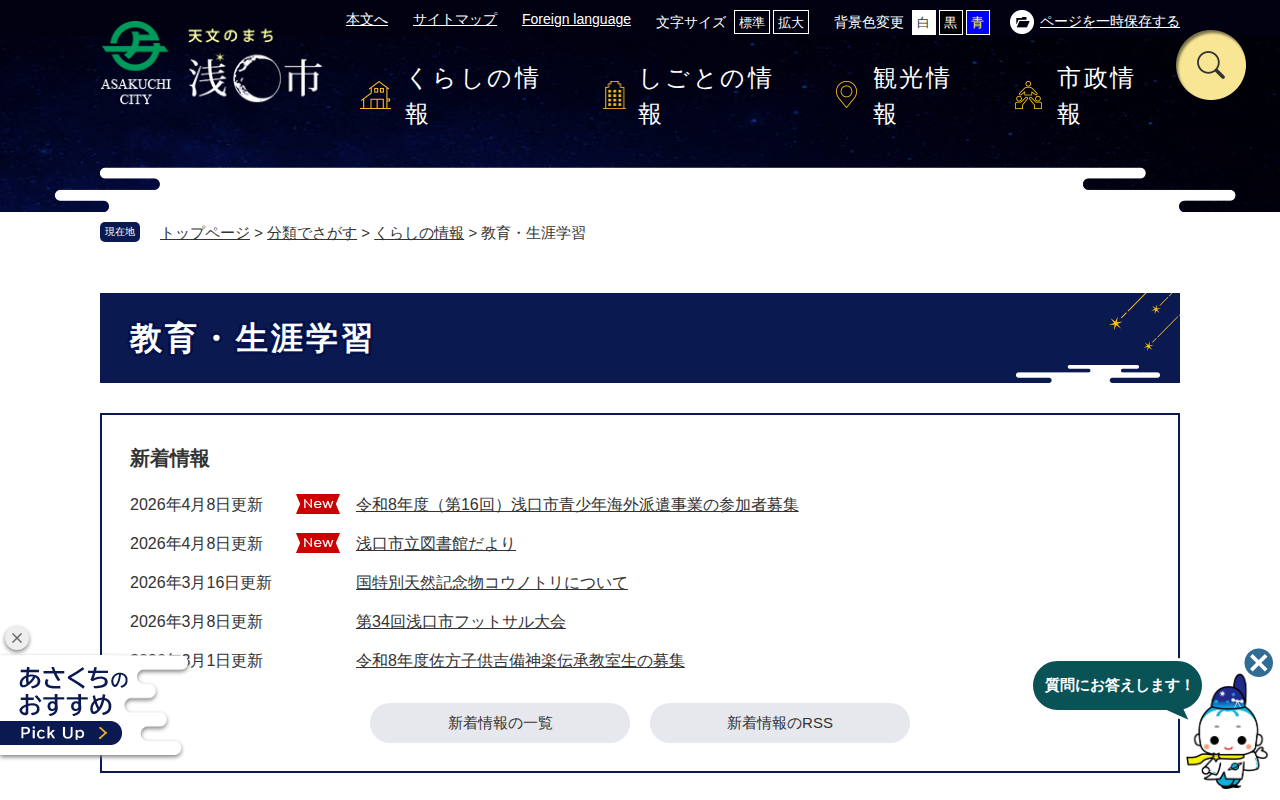This screenshot has height=800, width=1280.
Task: Open the chatbot mascot character
Action: [1227, 732]
